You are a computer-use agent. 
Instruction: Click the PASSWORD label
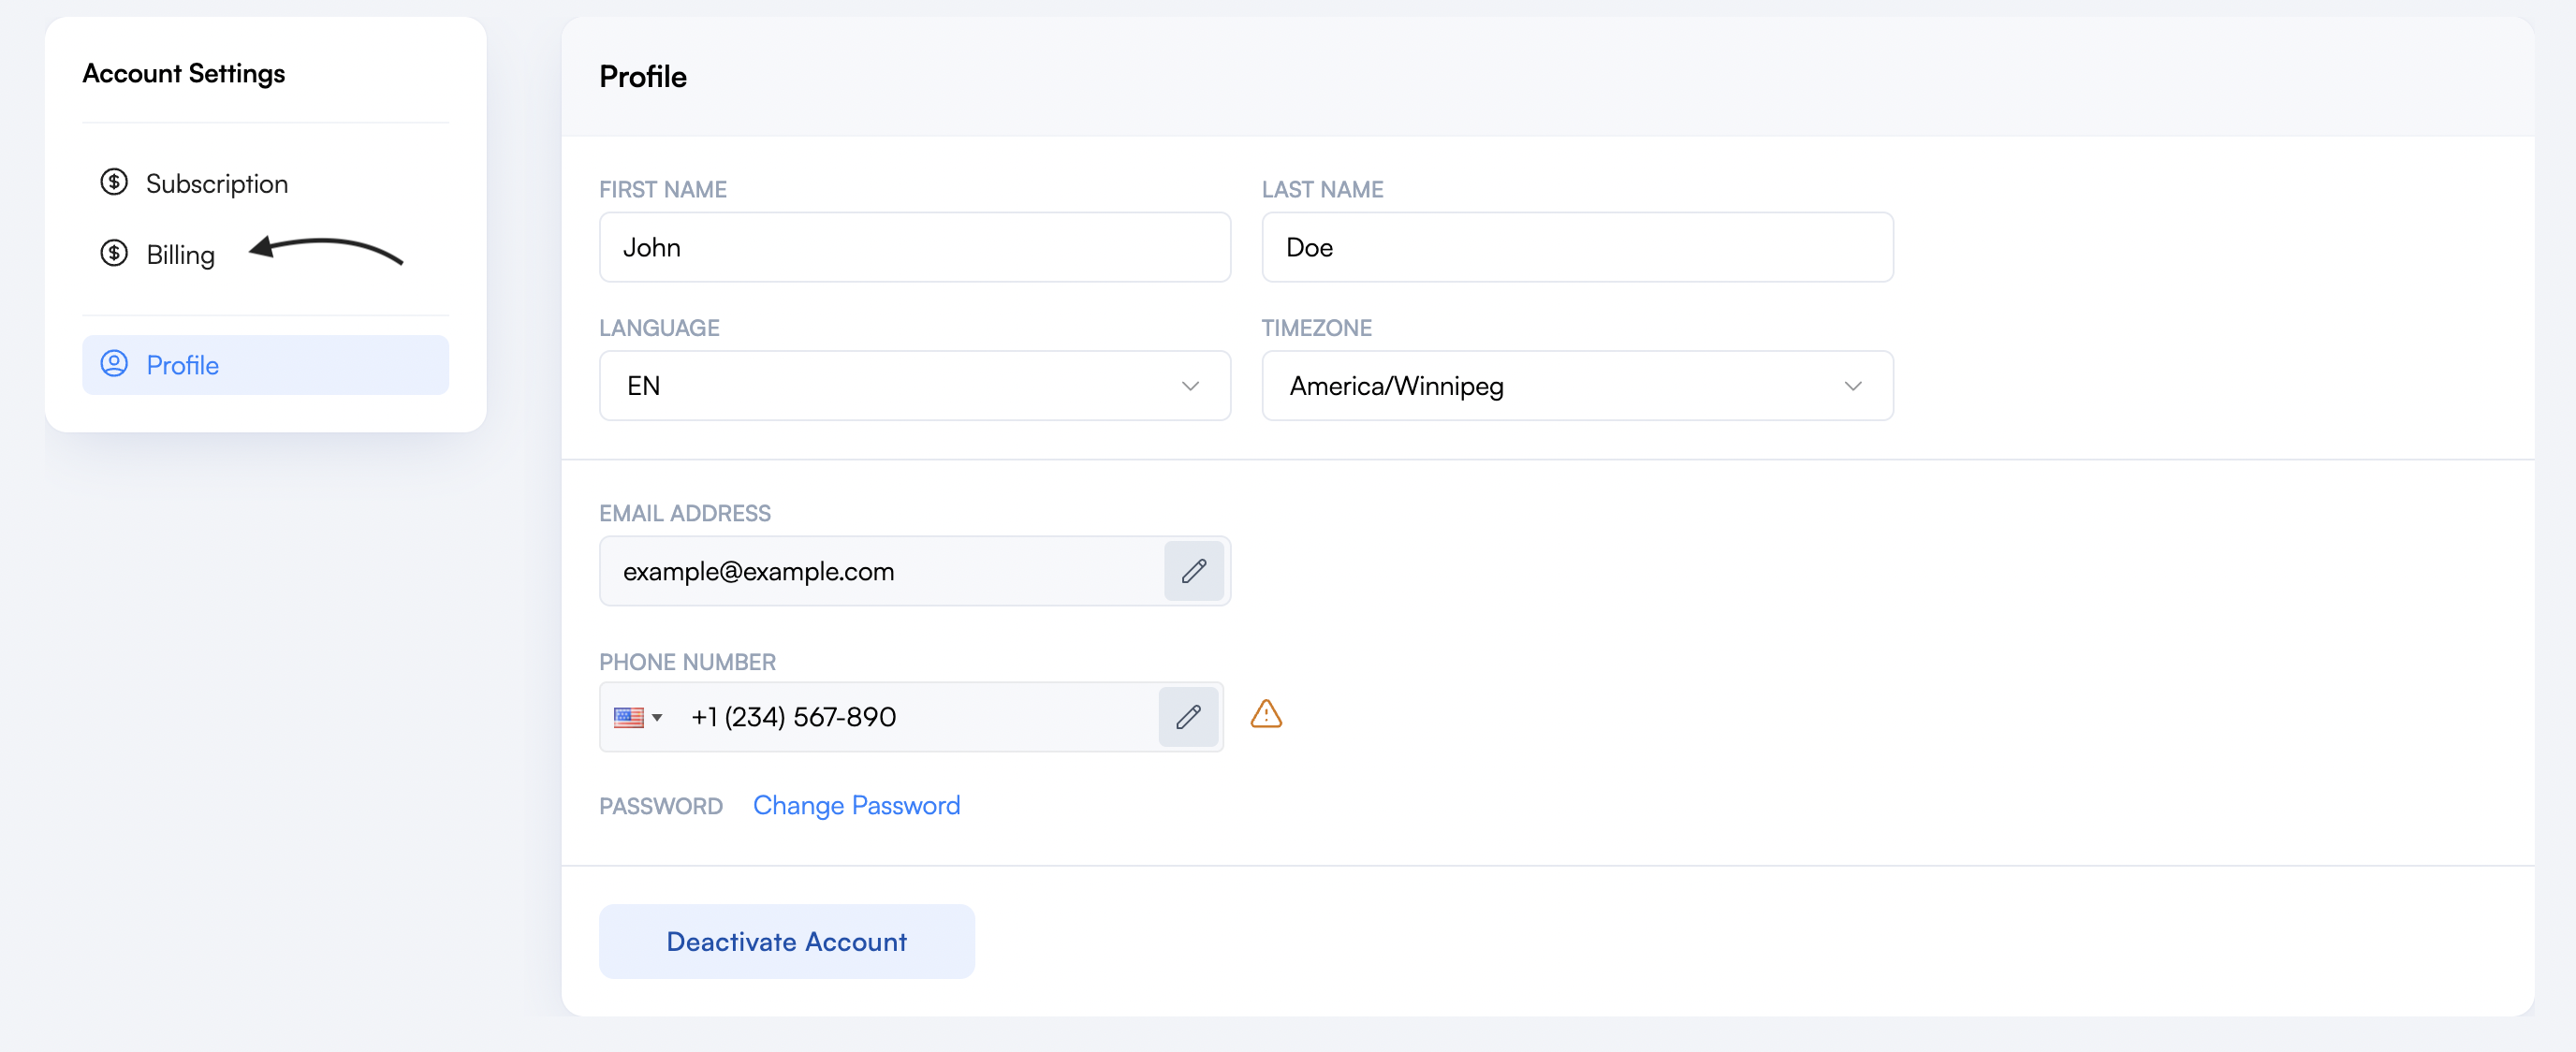pos(660,806)
